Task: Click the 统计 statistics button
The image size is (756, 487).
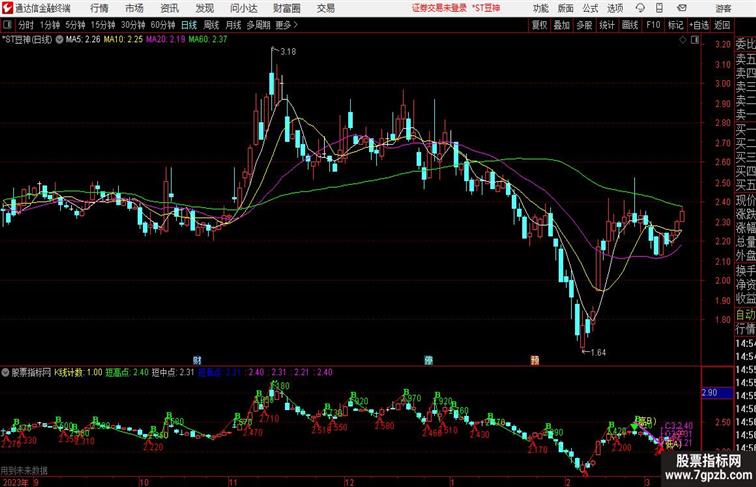Action: click(607, 25)
